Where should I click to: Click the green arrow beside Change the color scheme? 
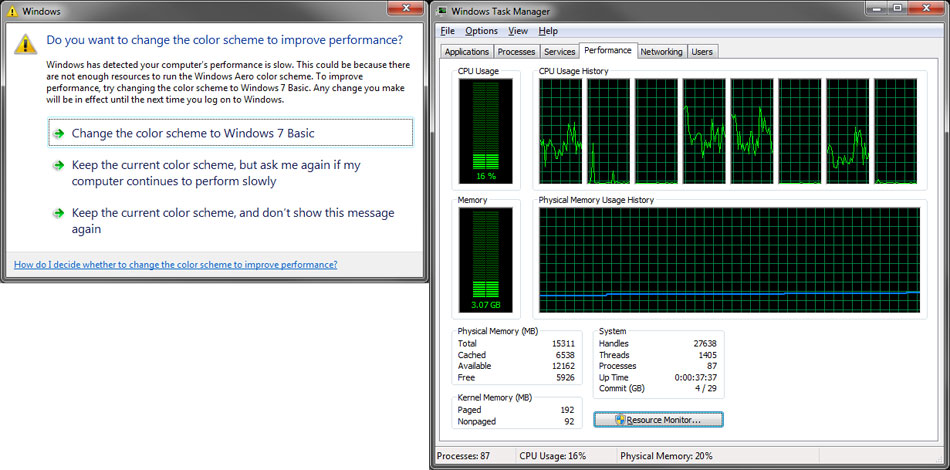point(58,134)
